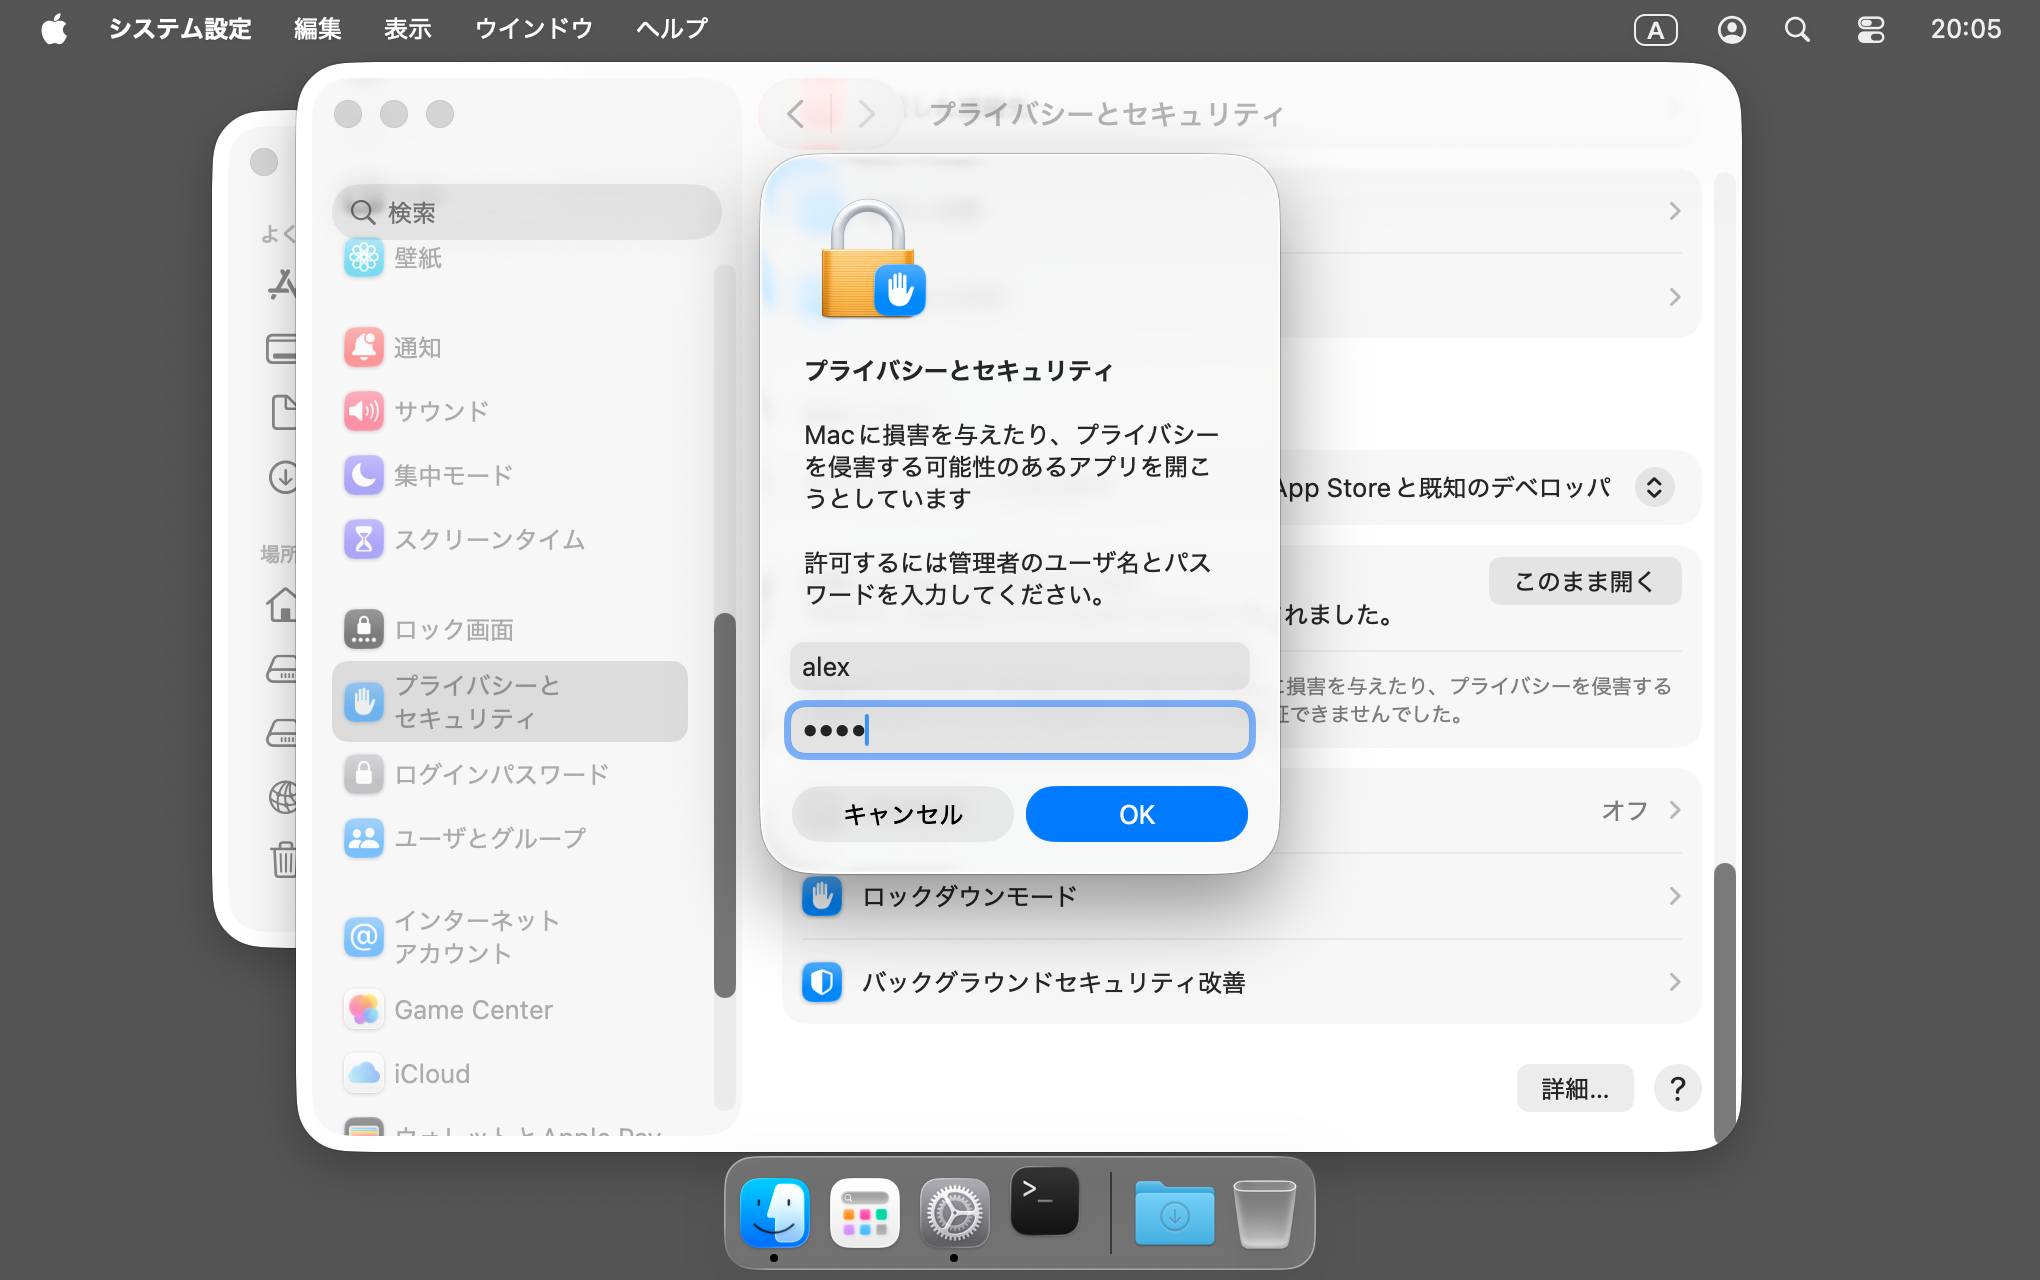The image size is (2040, 1280).
Task: Expand the Lockdown Mode (ロックダウンモード) row chevron
Action: (x=1674, y=896)
